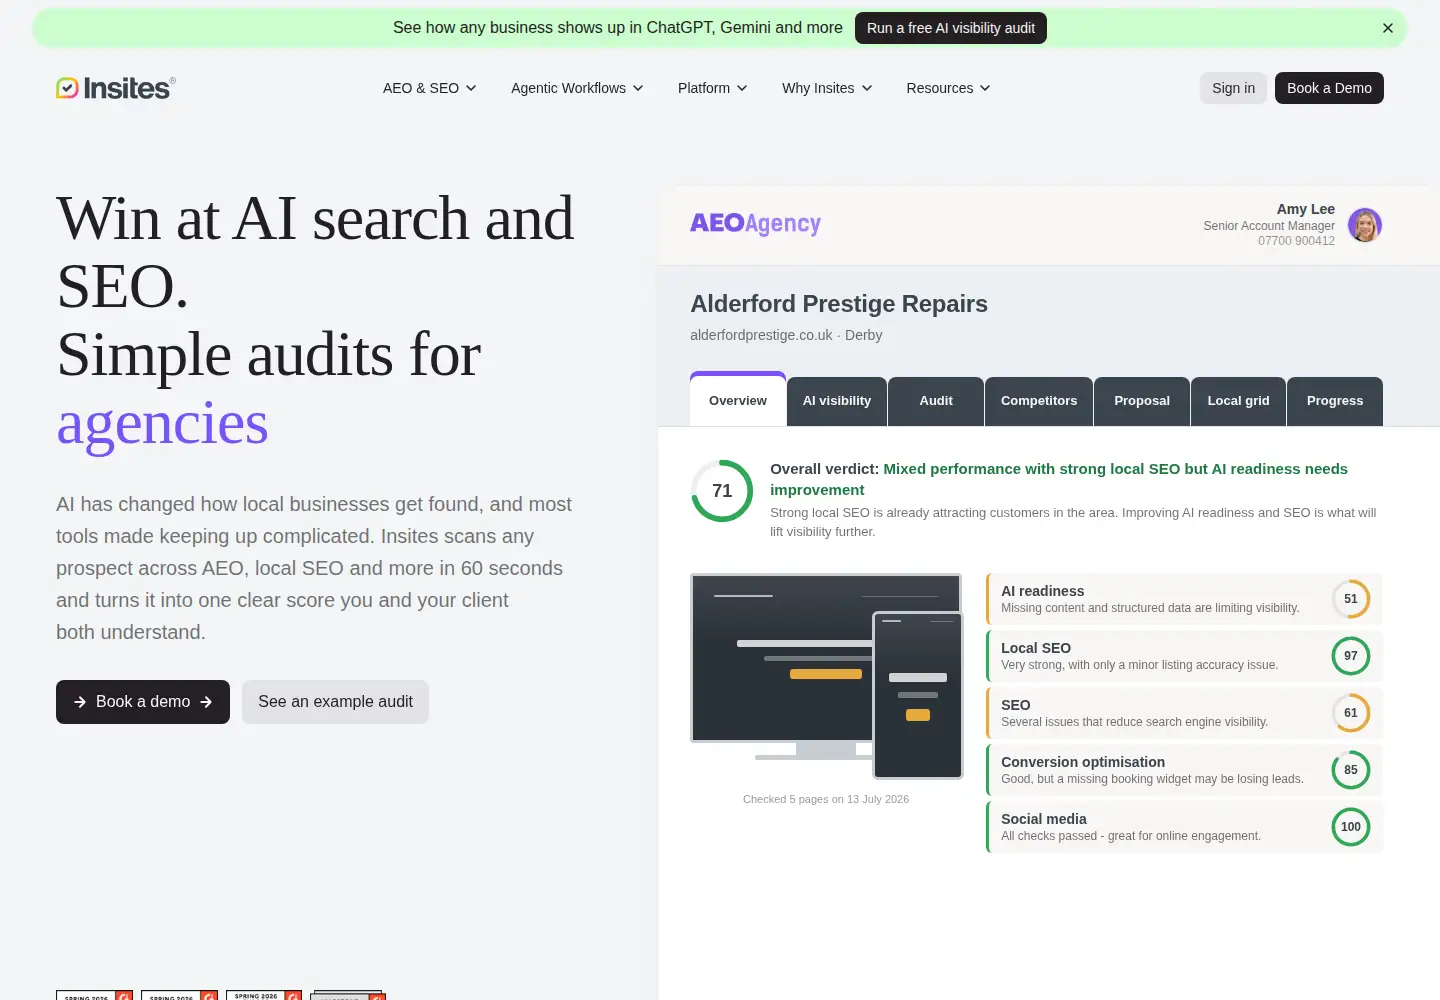Image resolution: width=1440 pixels, height=1000 pixels.
Task: Click the AI readiness score 51 ring
Action: tap(1351, 599)
